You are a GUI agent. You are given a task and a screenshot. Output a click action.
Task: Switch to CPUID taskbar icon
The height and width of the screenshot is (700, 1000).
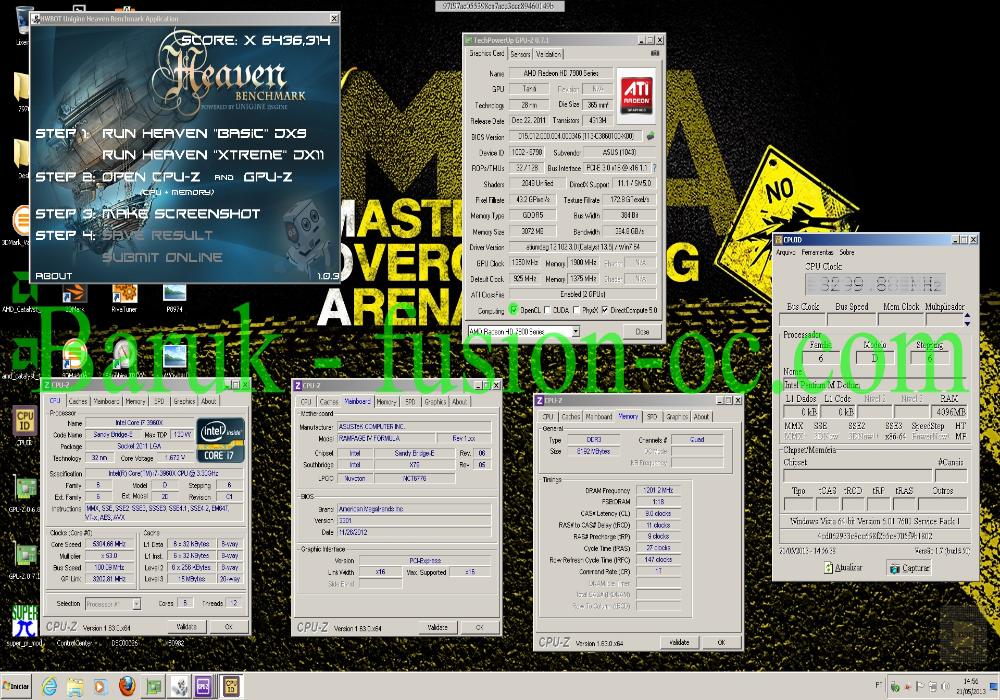pos(231,687)
